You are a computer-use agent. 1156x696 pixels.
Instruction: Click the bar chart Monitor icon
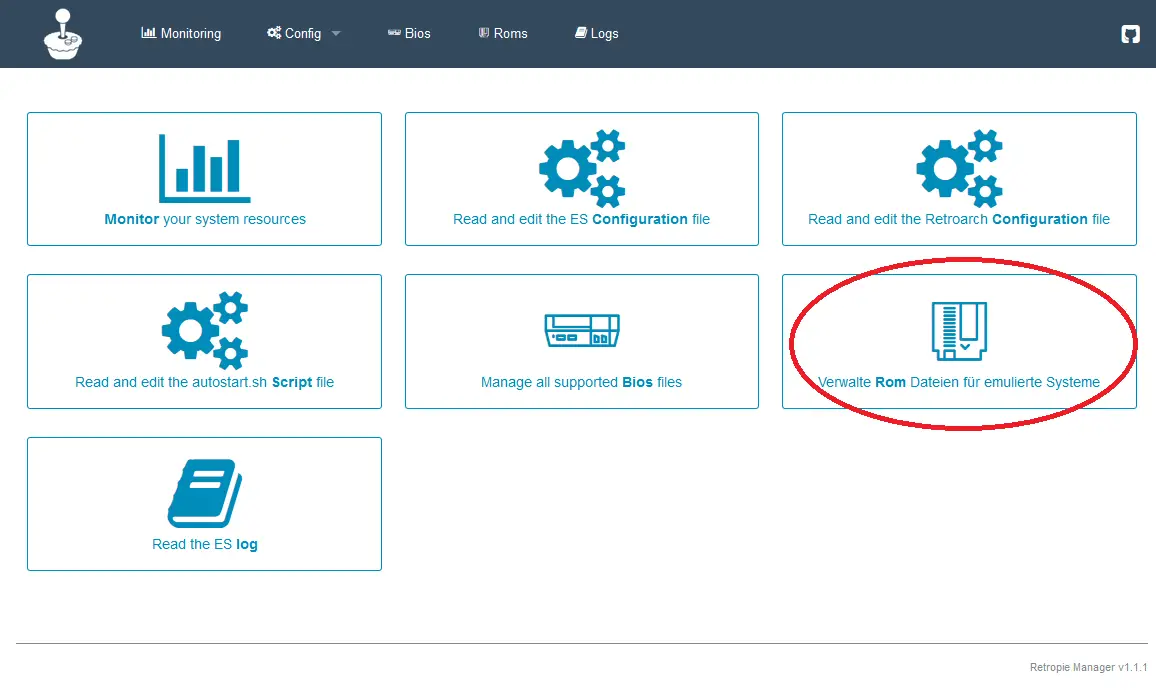tap(205, 168)
